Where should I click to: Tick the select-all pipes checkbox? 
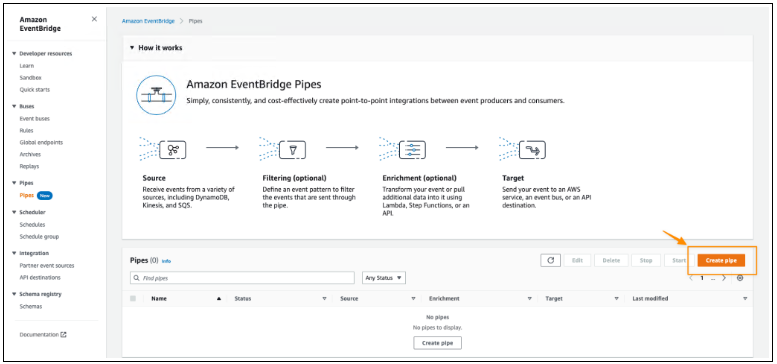pos(133,299)
